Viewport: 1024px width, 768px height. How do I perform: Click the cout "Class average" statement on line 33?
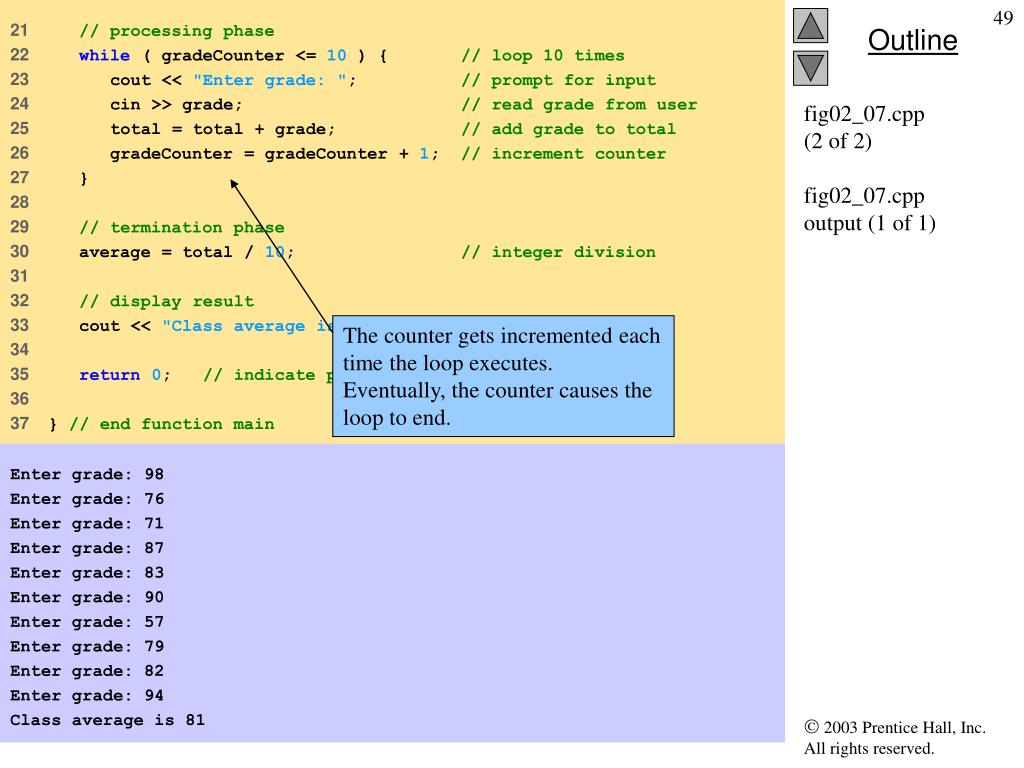pos(206,326)
